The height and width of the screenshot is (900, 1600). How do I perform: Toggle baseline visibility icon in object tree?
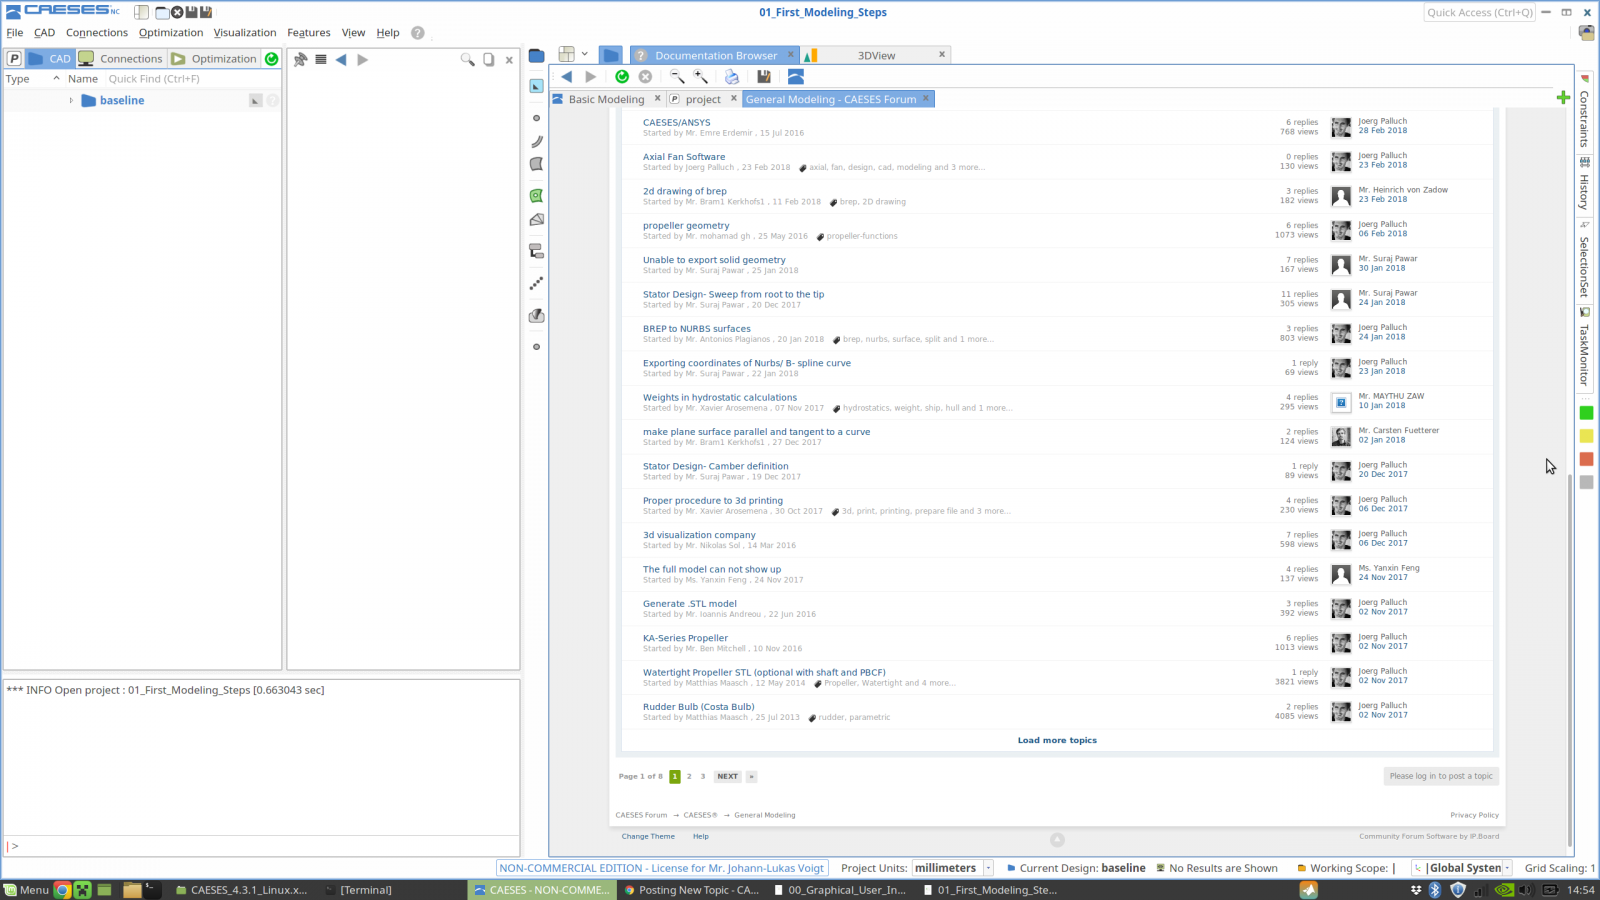(x=256, y=101)
